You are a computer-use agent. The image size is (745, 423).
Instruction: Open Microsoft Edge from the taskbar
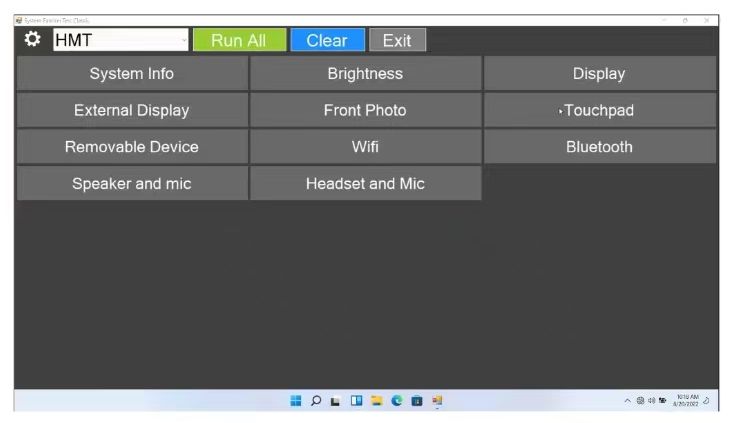click(396, 401)
